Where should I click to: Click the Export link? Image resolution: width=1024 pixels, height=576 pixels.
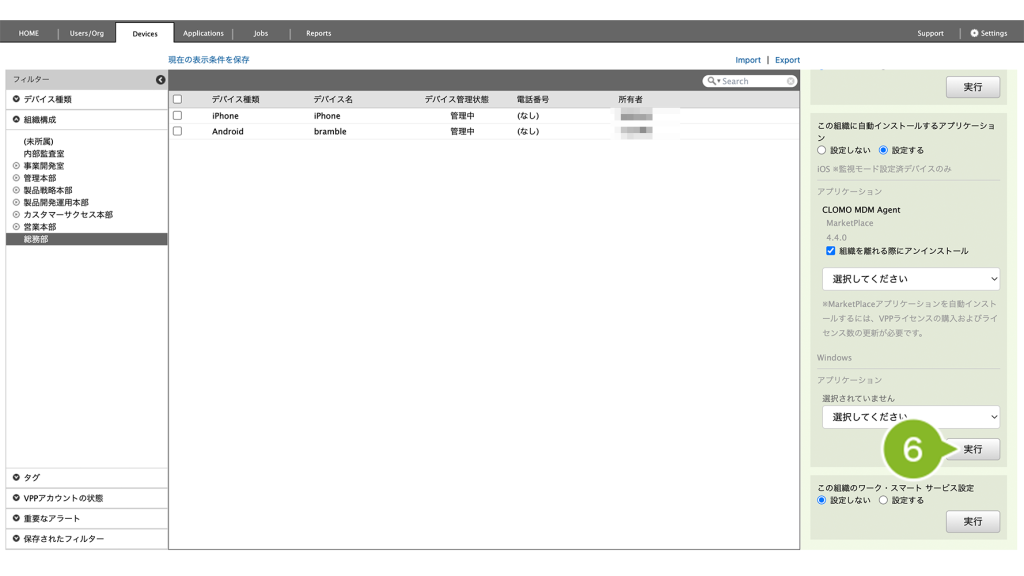pyautogui.click(x=787, y=60)
